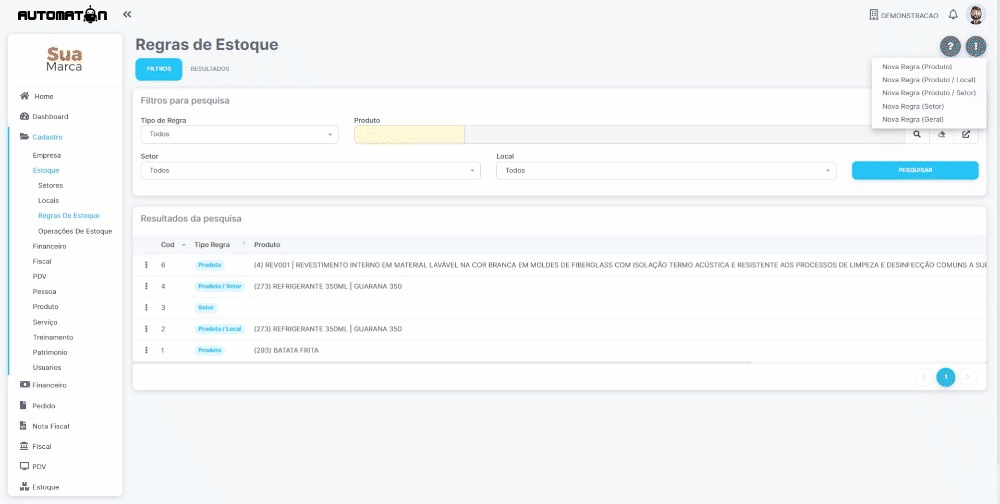Screen dimensions: 1000x504
Task: Expand the Tipo de Regra dropdown
Action: [239, 135]
